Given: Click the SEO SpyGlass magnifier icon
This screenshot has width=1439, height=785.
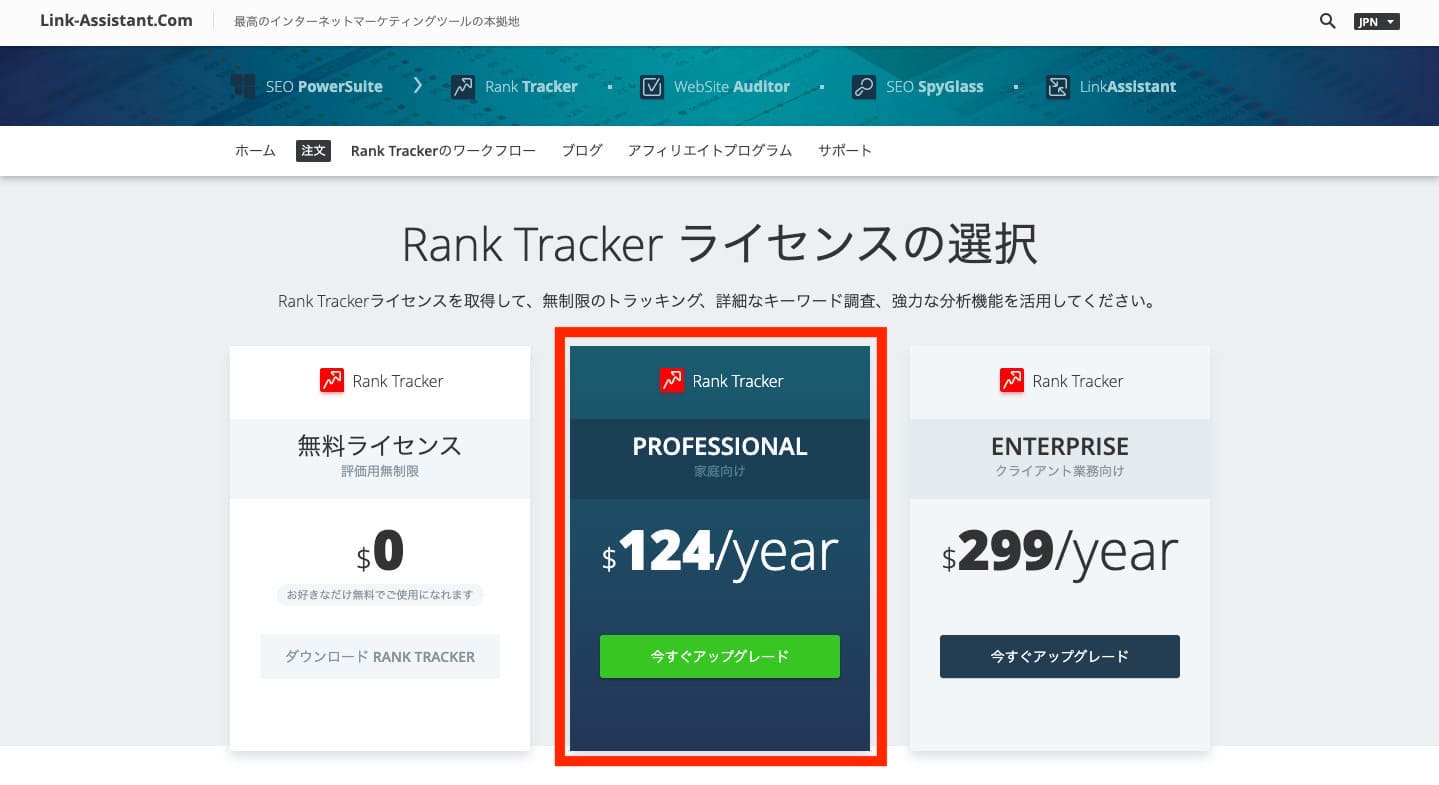Looking at the screenshot, I should [x=864, y=87].
